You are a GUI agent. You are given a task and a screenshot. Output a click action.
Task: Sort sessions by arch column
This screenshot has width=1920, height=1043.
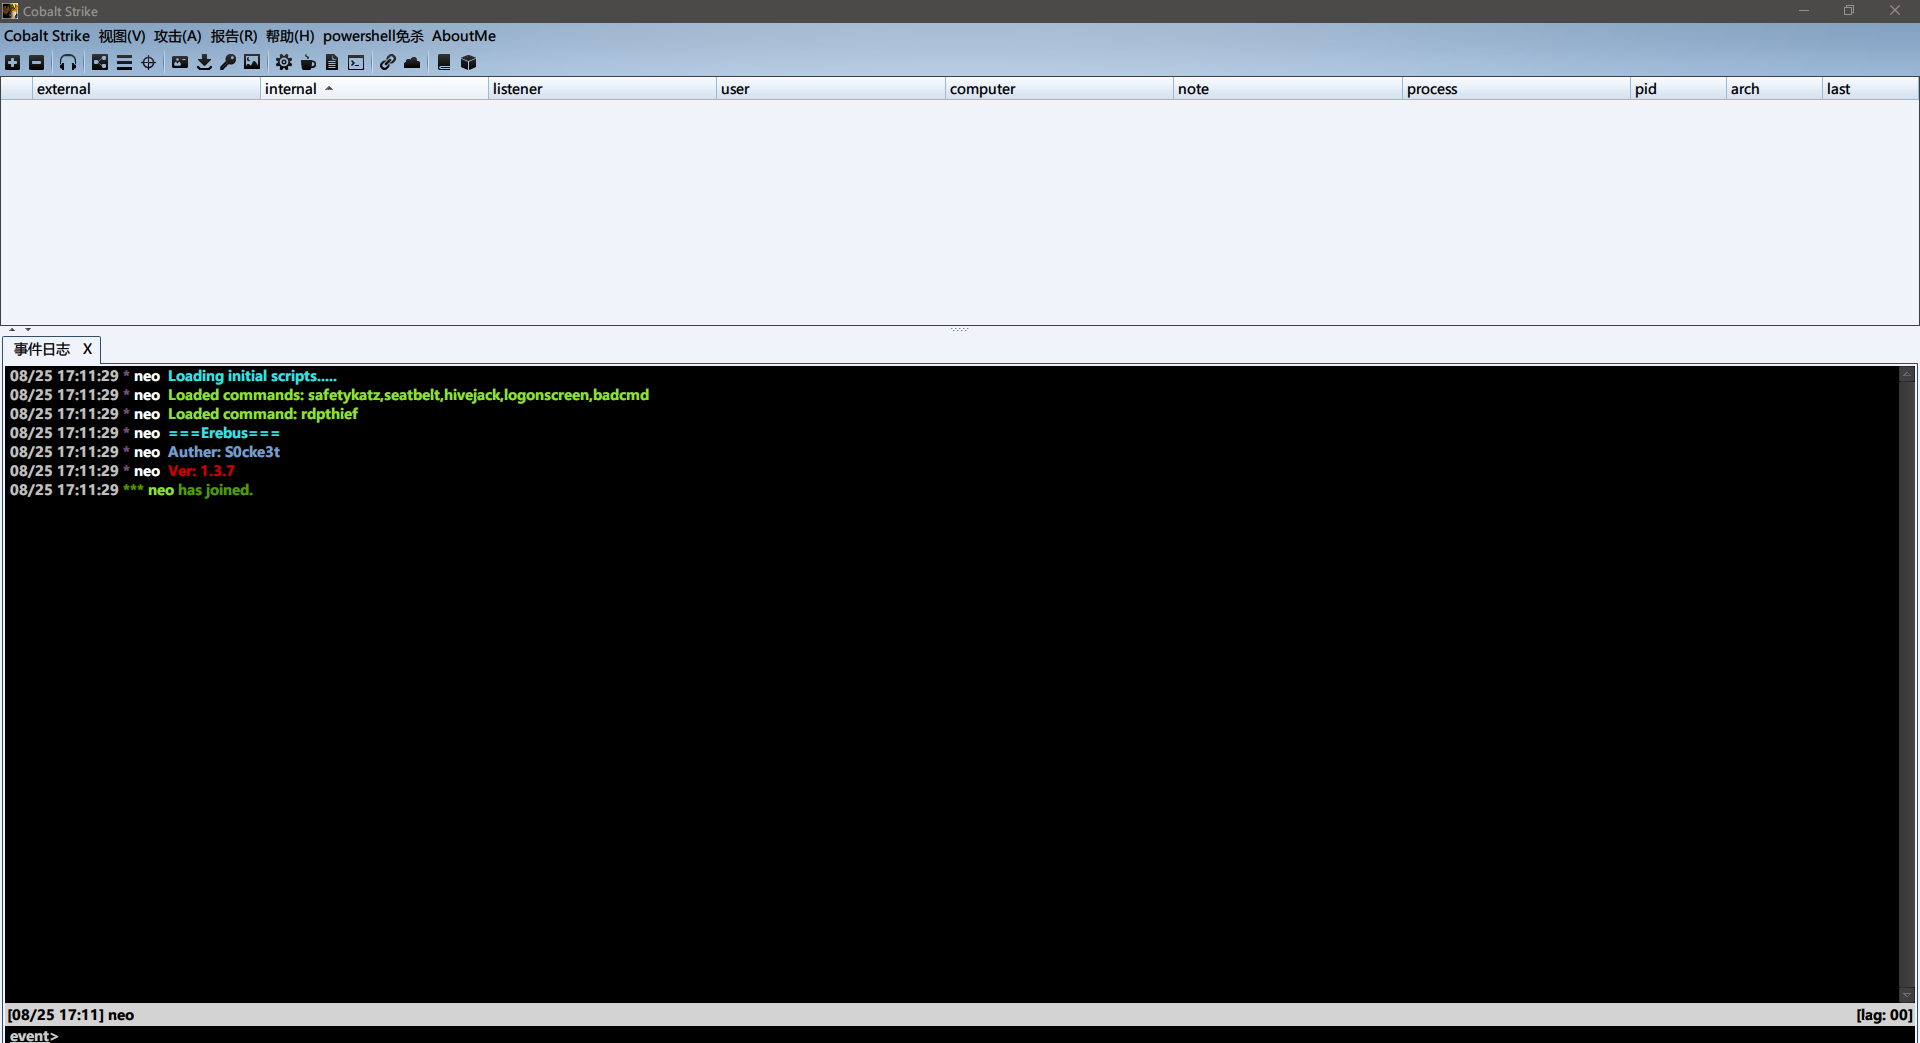coord(1774,89)
